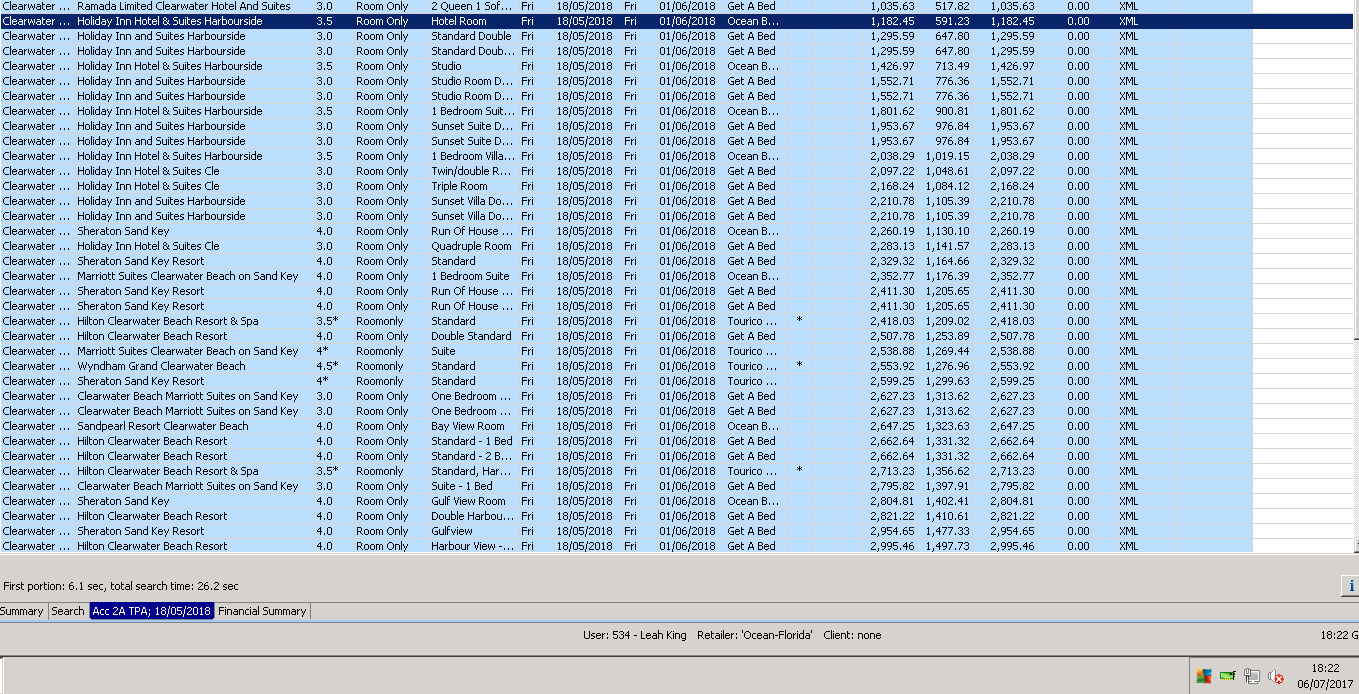Click the price 2,713.23 cell

(x=892, y=471)
